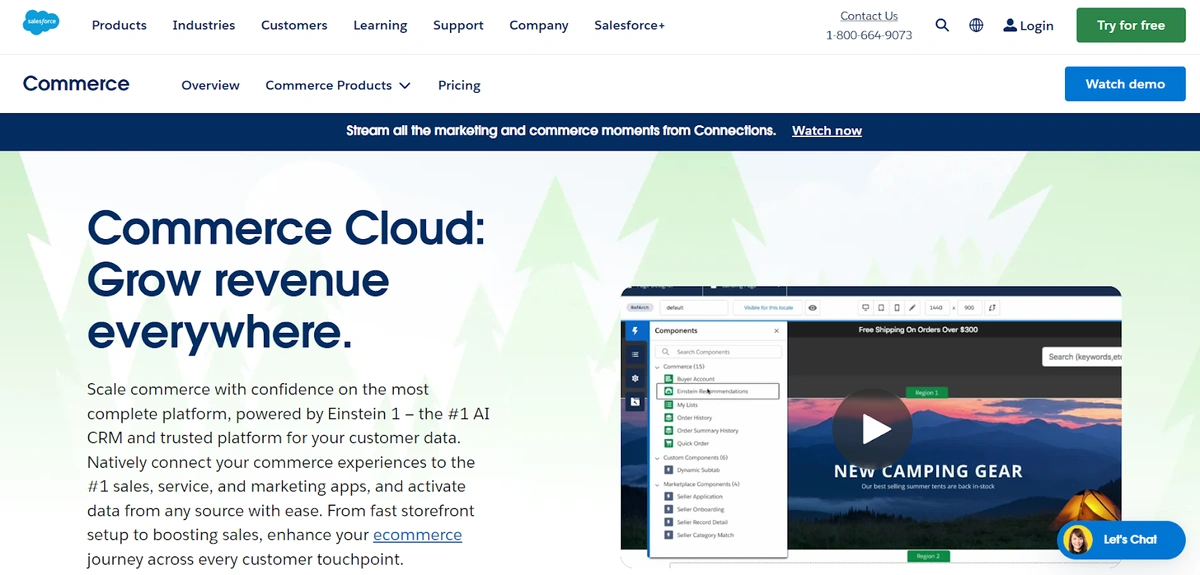The width and height of the screenshot is (1200, 575).
Task: Click the 1440 width field
Action: point(935,308)
